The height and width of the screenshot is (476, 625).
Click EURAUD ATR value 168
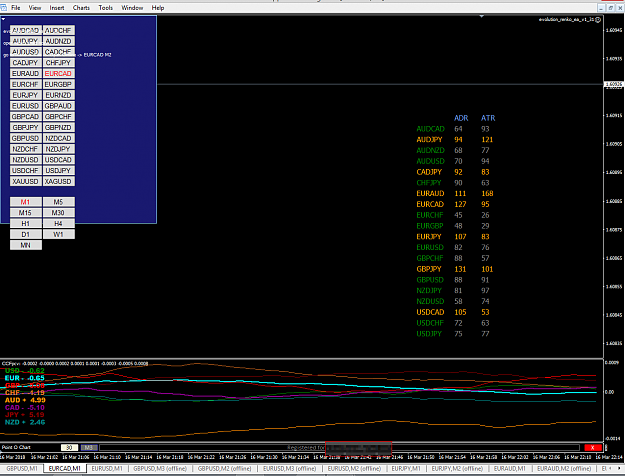(x=487, y=193)
